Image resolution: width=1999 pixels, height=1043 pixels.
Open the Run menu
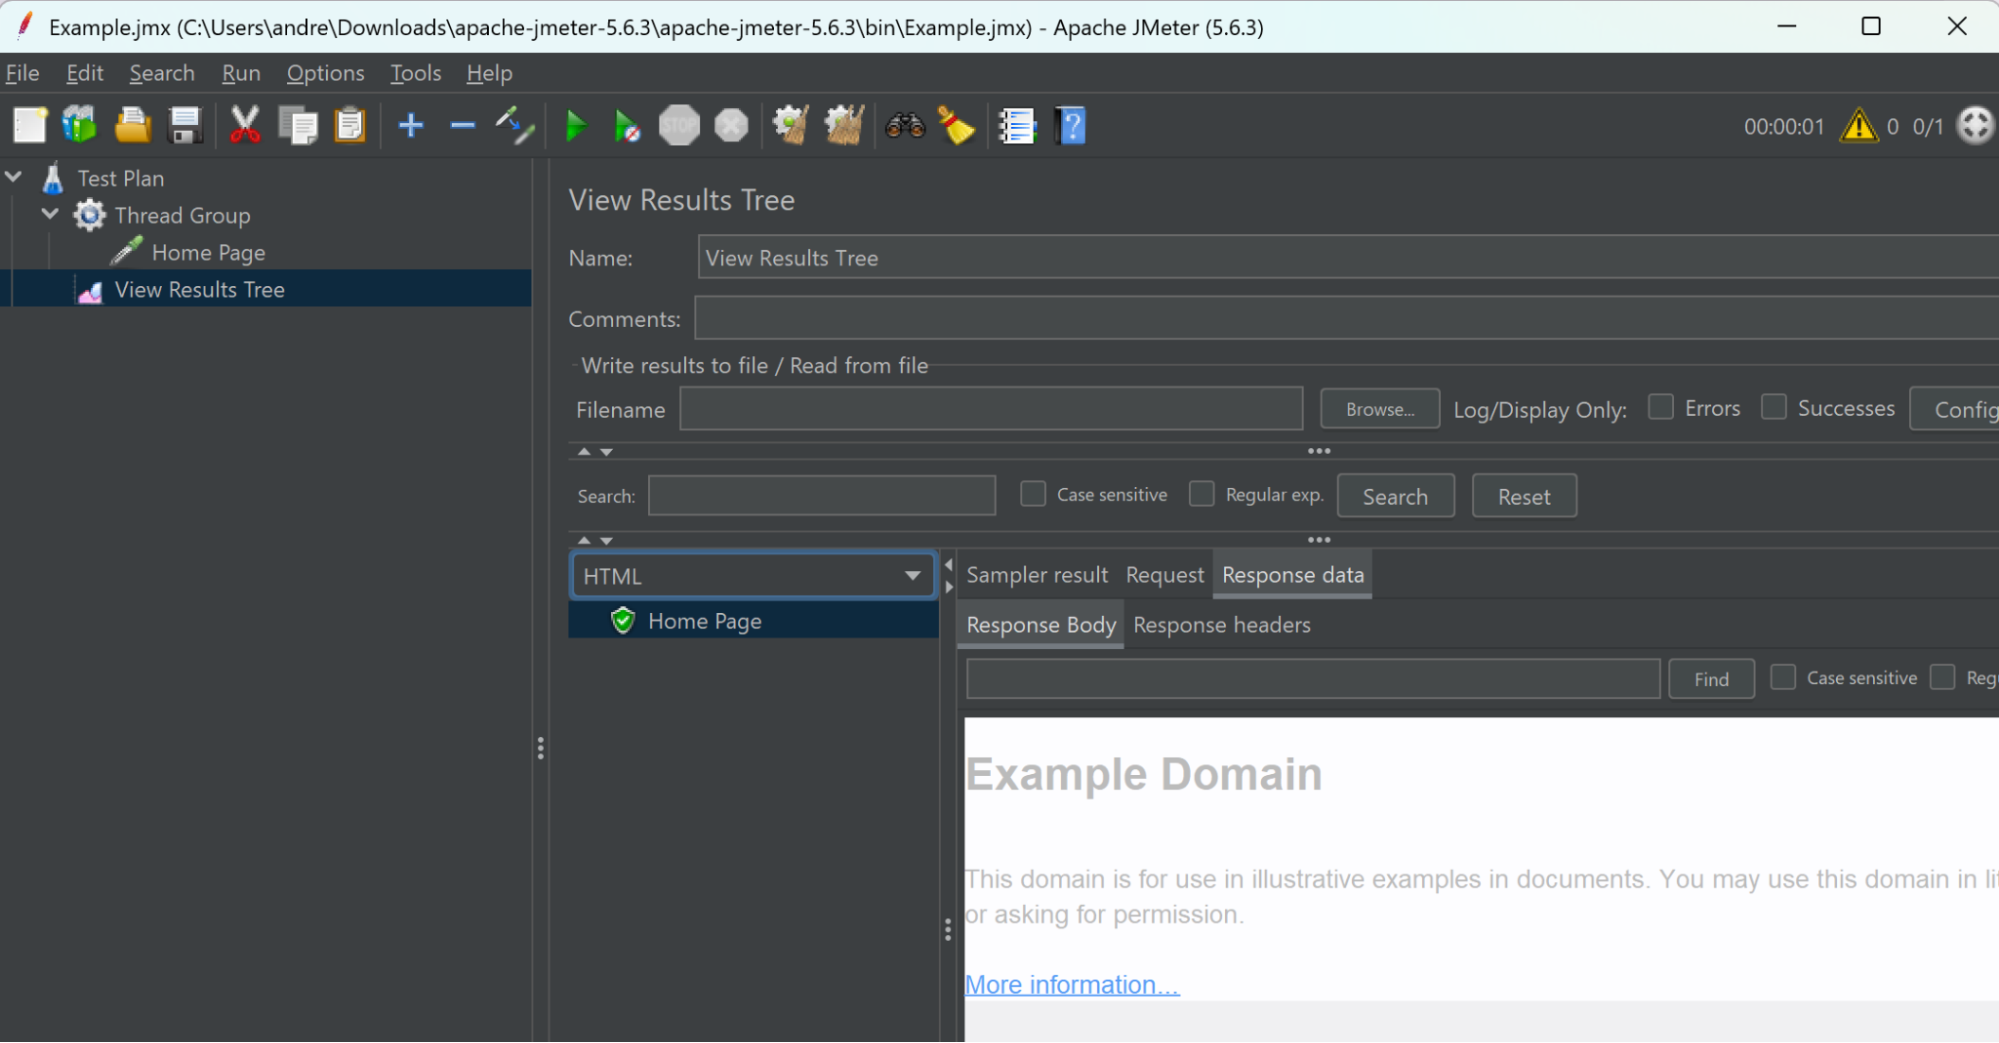(241, 73)
